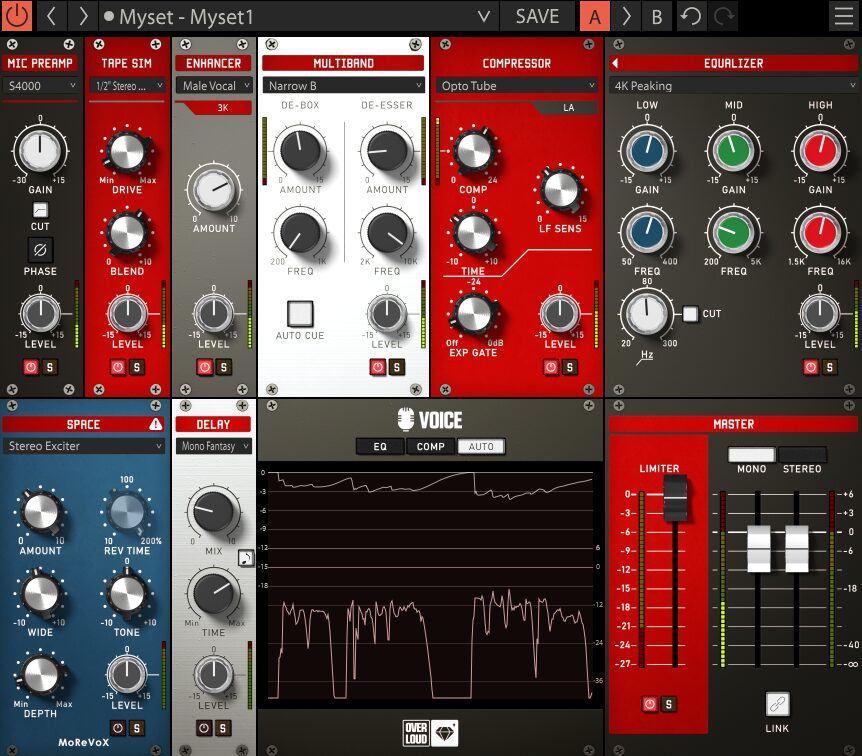Toggle Auto Cue in Multiband module
This screenshot has width=862, height=756.
[300, 313]
